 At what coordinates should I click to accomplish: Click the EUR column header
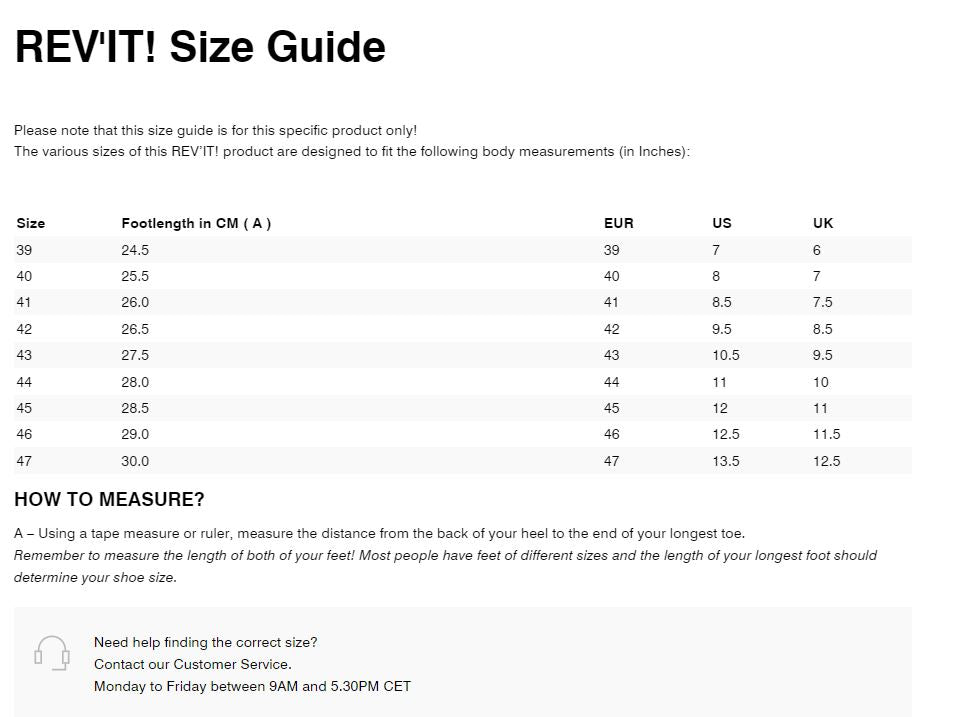(618, 223)
